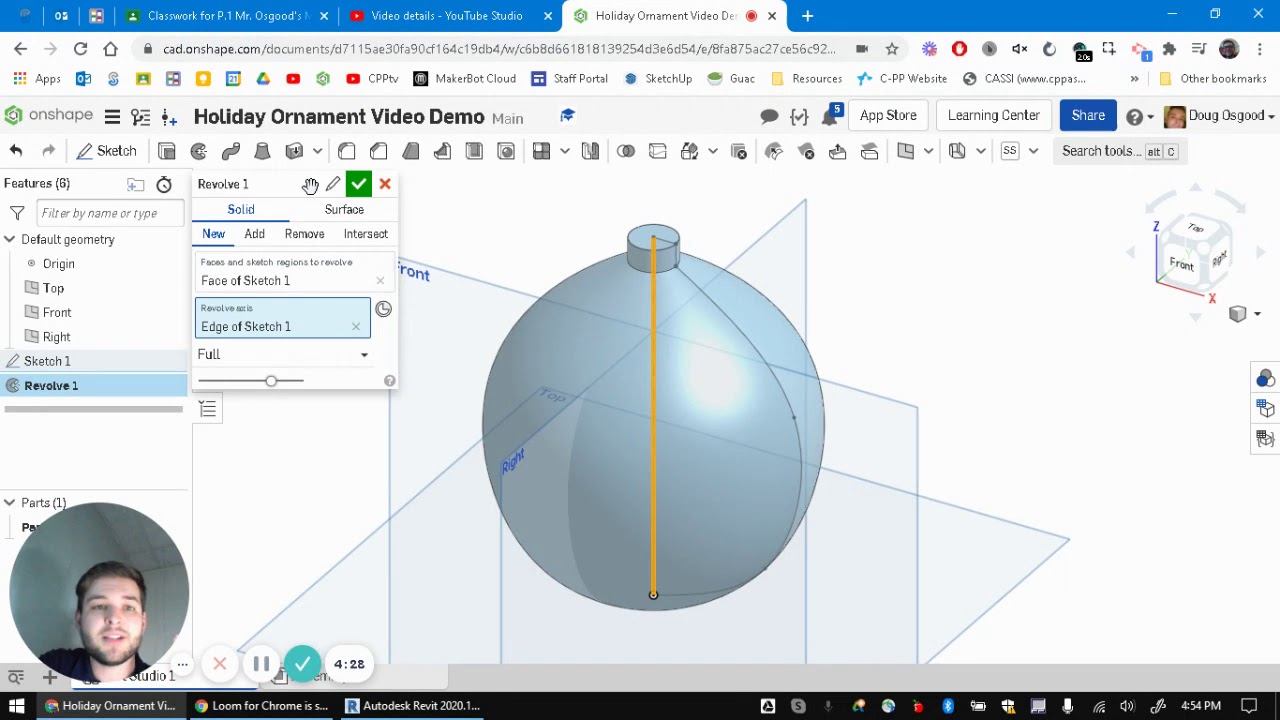
Task: Click the blue Share button
Action: click(x=1088, y=116)
